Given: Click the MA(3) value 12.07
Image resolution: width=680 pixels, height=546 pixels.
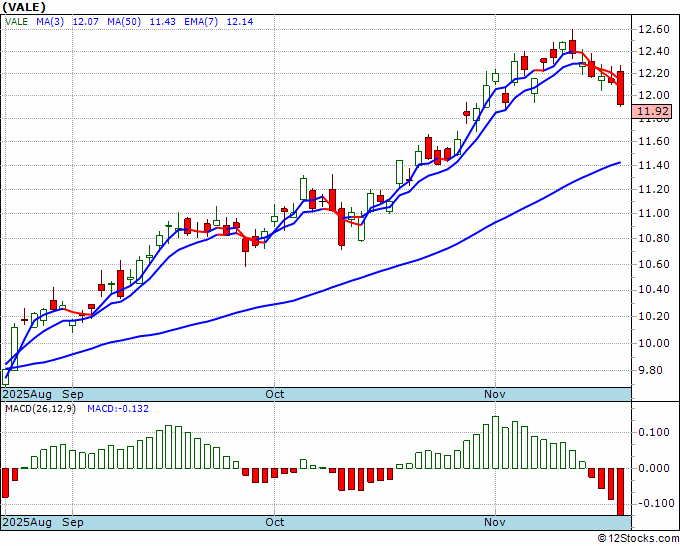Looking at the screenshot, I should (x=85, y=22).
